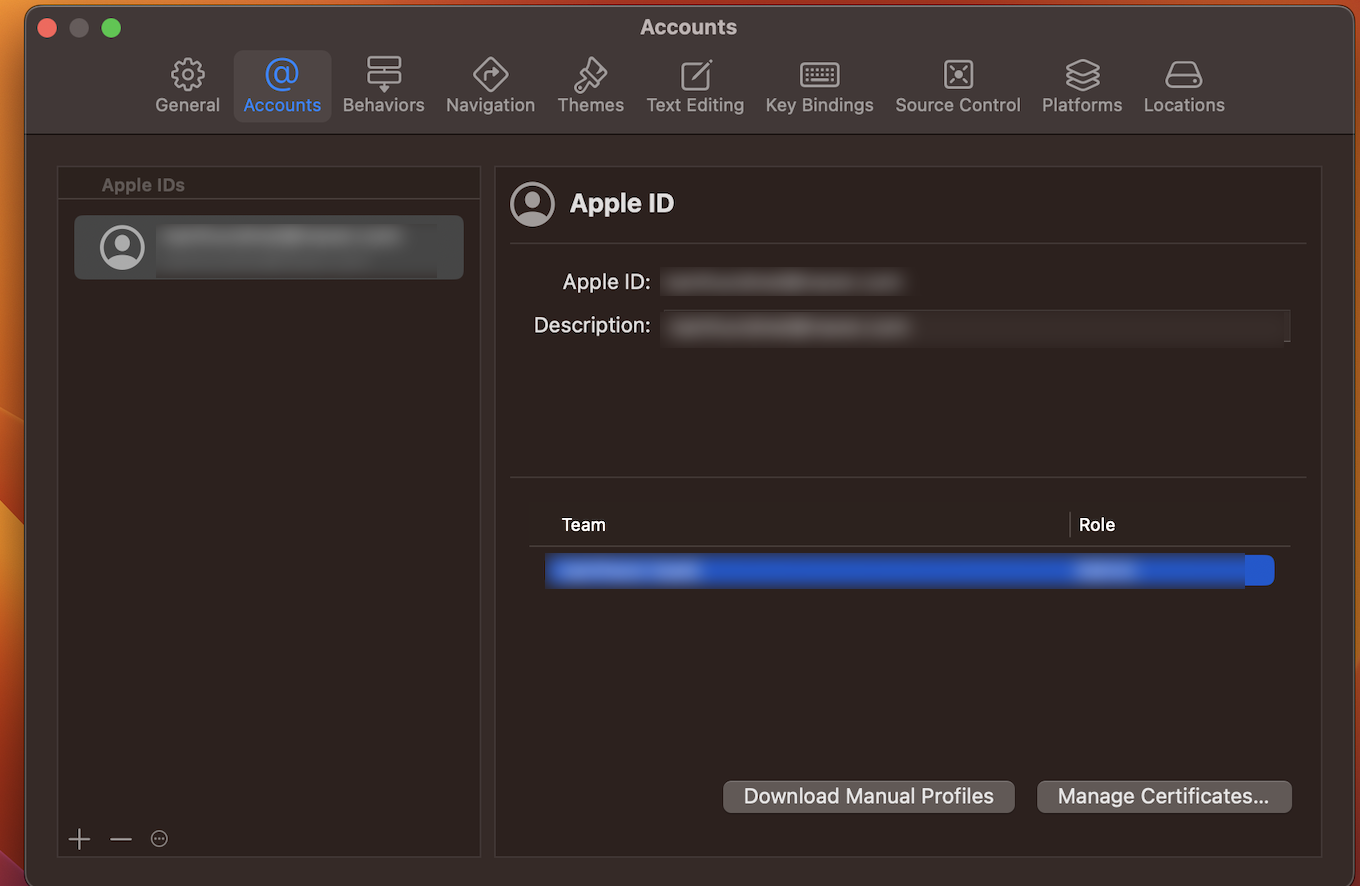
Task: Click Download Manual Profiles button
Action: (x=869, y=797)
